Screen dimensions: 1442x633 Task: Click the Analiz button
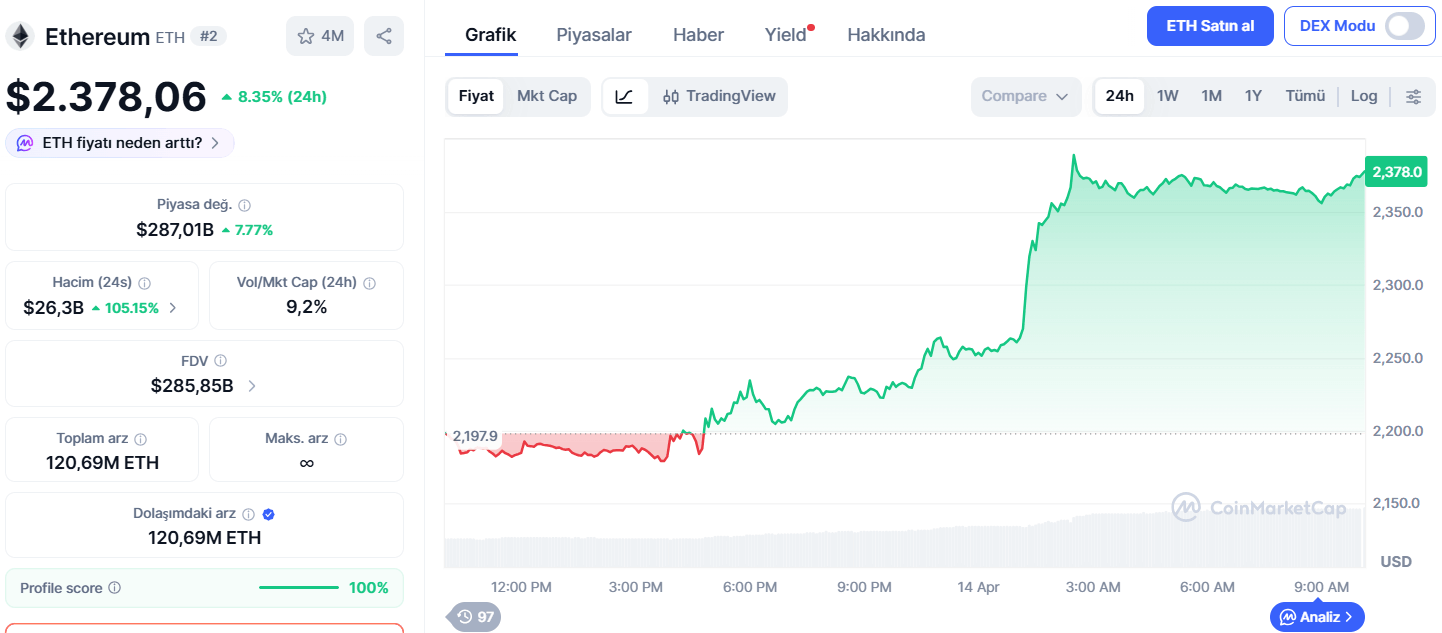pyautogui.click(x=1317, y=617)
